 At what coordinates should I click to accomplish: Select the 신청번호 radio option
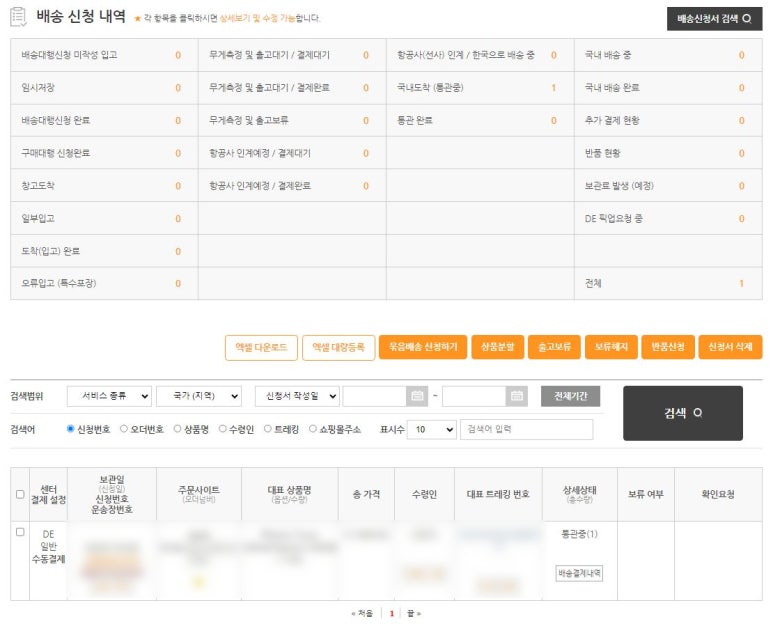pos(71,429)
